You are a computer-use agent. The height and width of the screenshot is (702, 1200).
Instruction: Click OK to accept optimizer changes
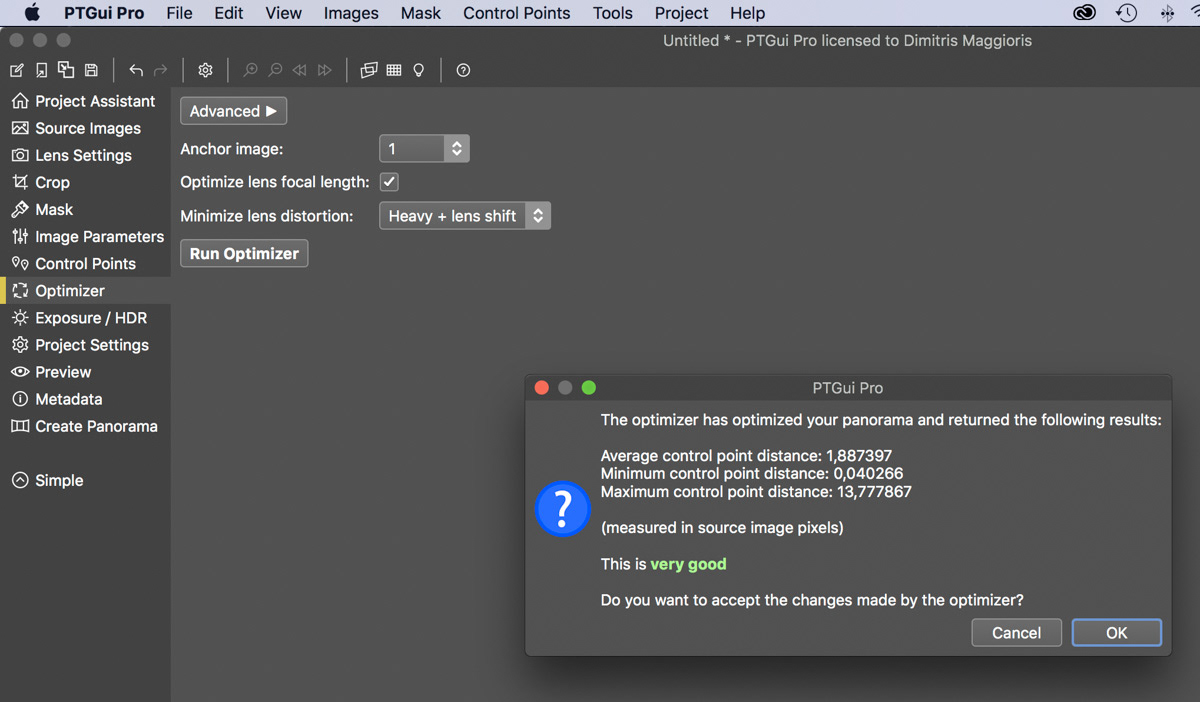[x=1116, y=633]
